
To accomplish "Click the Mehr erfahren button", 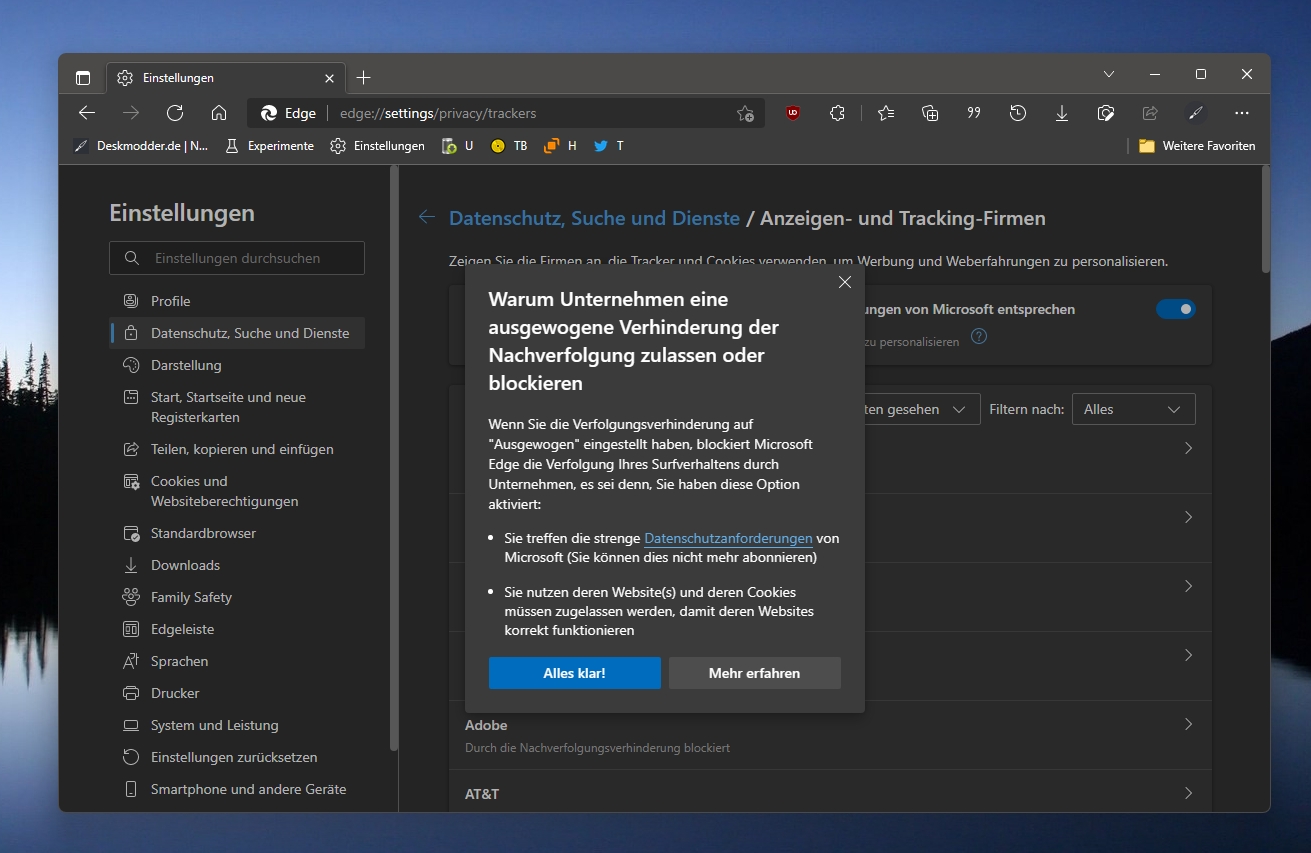I will point(755,673).
